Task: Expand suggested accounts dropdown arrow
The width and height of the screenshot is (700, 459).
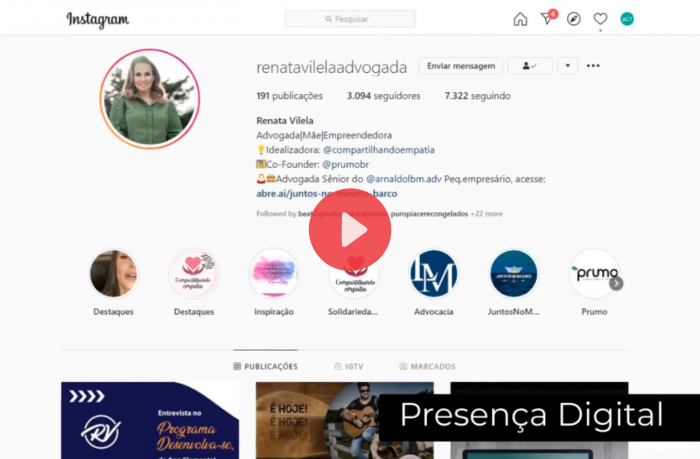Action: click(567, 66)
